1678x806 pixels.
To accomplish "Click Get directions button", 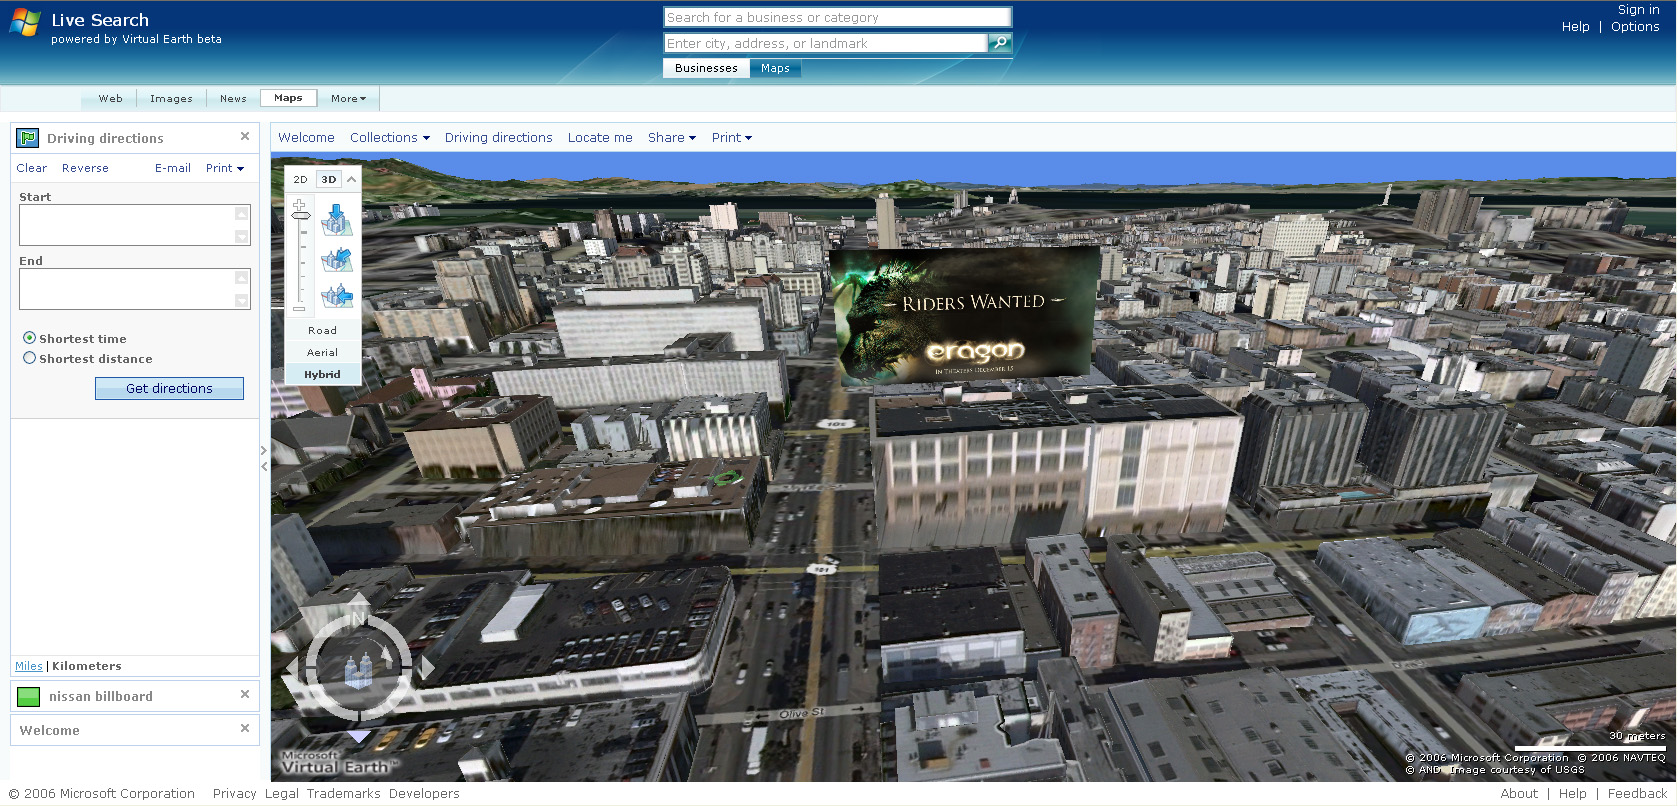I will pyautogui.click(x=169, y=388).
